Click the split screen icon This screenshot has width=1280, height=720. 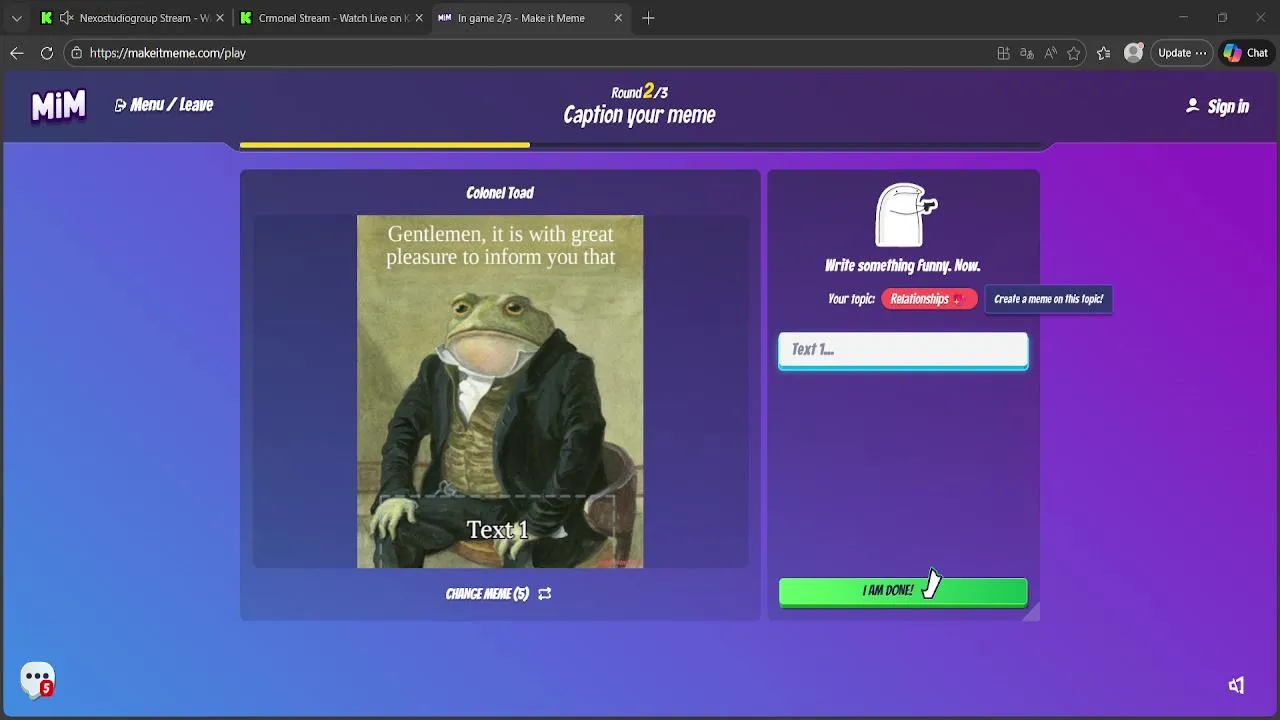(1003, 53)
